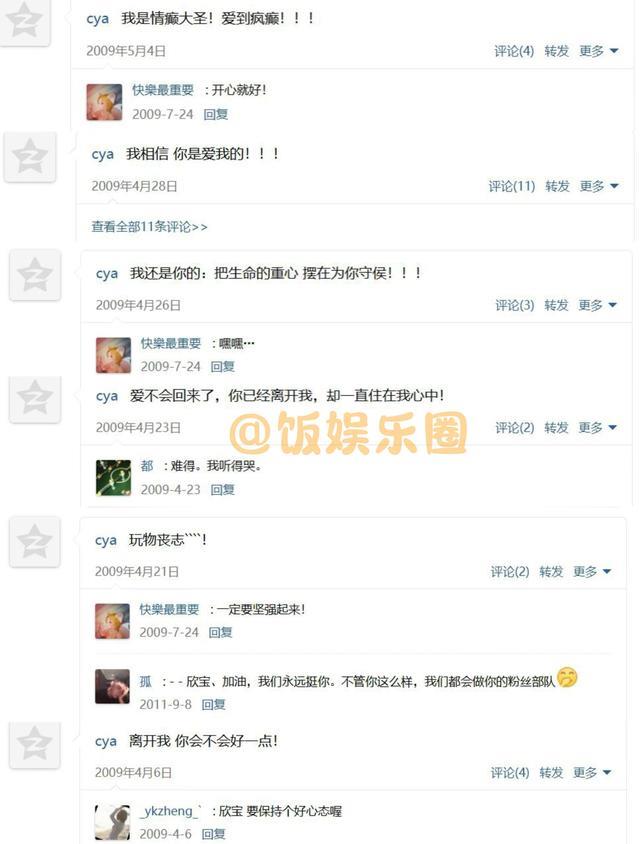The width and height of the screenshot is (640, 844).
Task: Open avatar of commenter 都
Action: [113, 477]
